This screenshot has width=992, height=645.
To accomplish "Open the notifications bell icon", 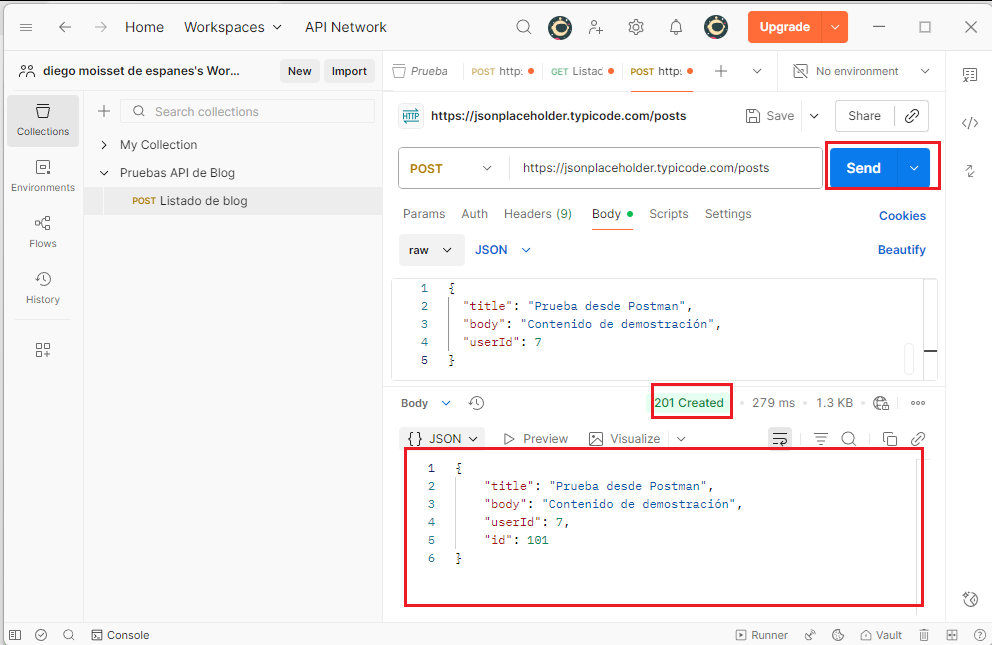I will (x=676, y=27).
